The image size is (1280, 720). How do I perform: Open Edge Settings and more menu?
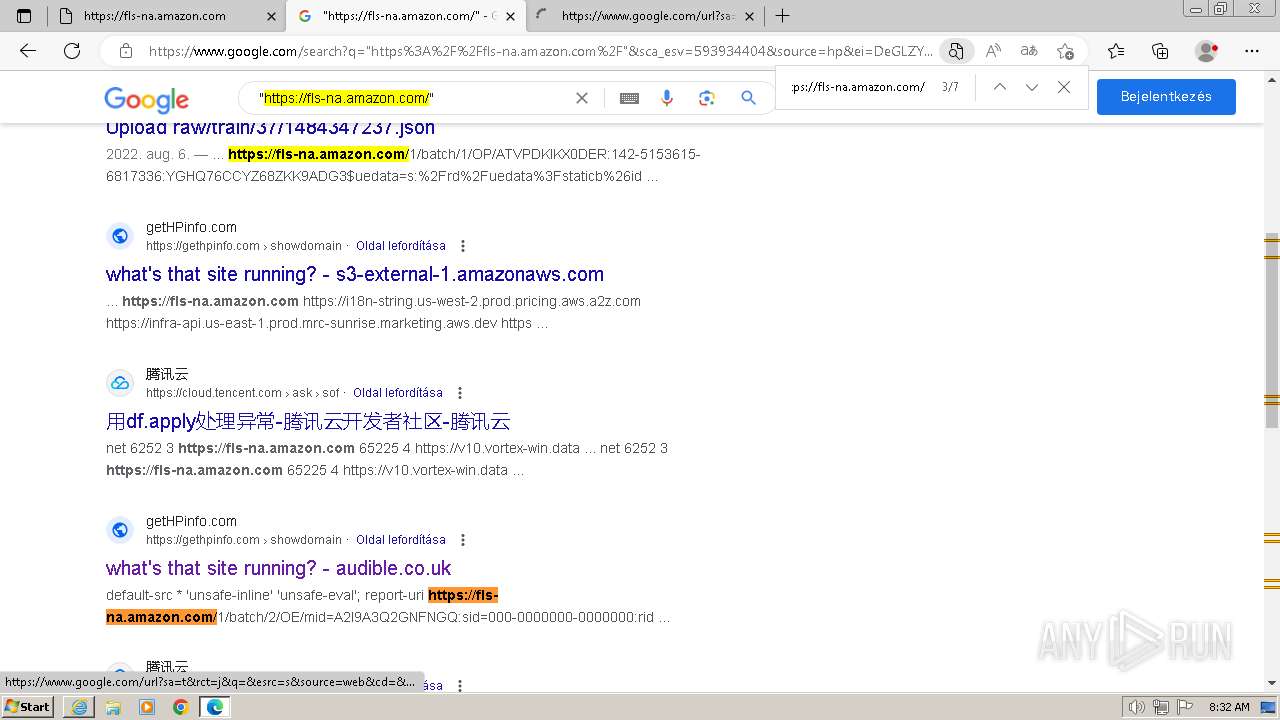point(1252,51)
